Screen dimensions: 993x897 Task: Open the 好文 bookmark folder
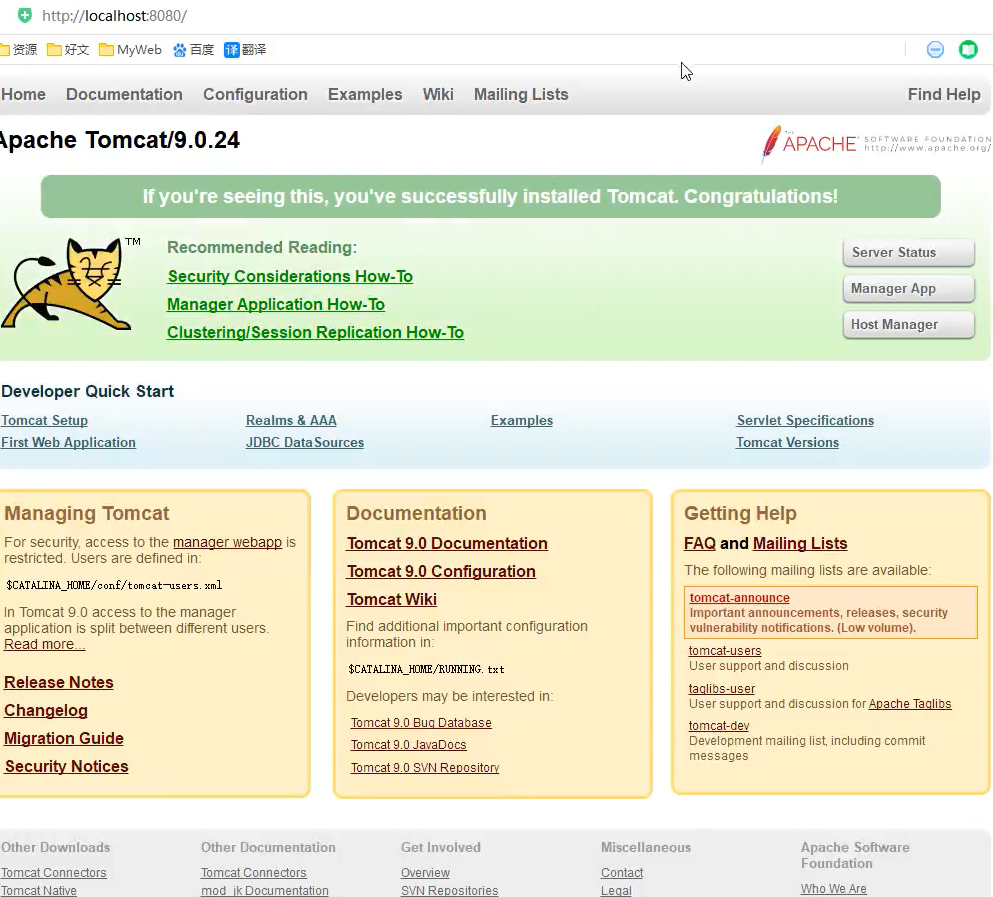tap(68, 49)
